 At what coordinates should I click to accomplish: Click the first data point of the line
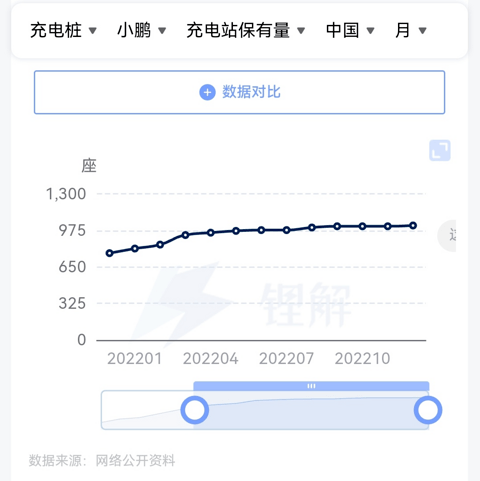pos(110,253)
